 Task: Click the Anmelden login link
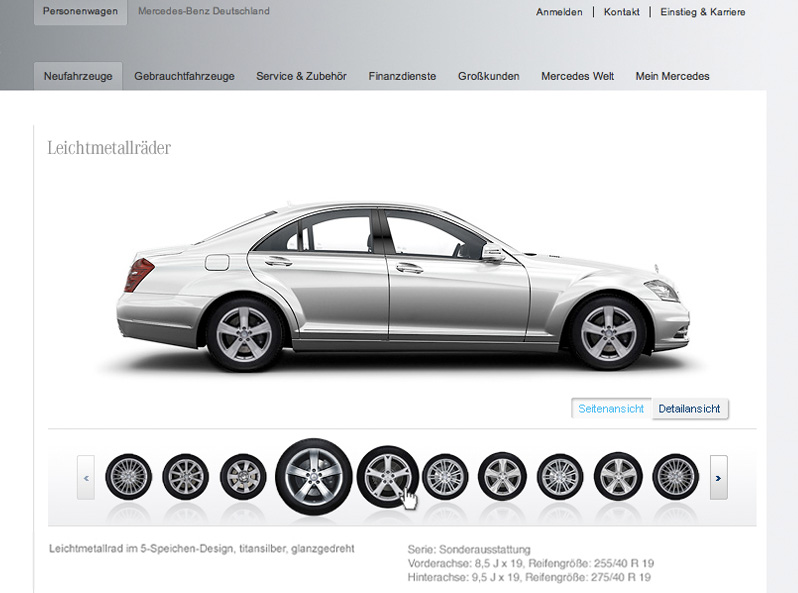559,13
